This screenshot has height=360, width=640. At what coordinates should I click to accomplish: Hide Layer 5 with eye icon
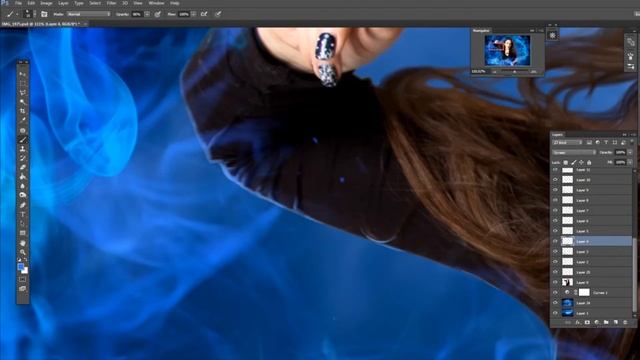click(555, 231)
